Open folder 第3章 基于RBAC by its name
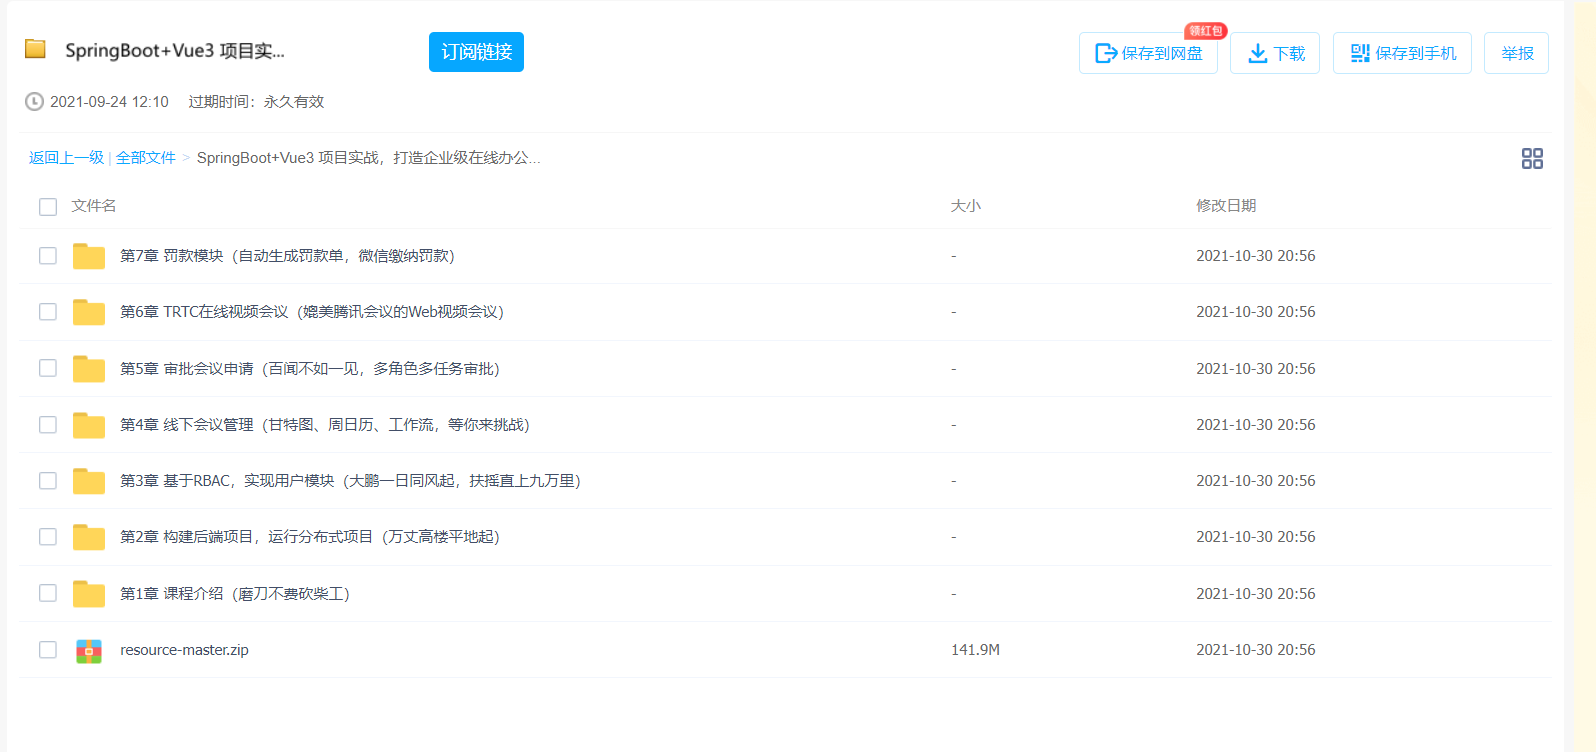The width and height of the screenshot is (1596, 752). pyautogui.click(x=350, y=481)
